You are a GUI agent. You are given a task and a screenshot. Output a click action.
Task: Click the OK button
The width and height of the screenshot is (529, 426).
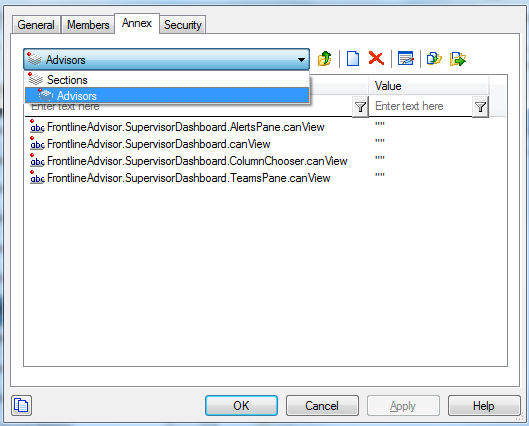241,405
